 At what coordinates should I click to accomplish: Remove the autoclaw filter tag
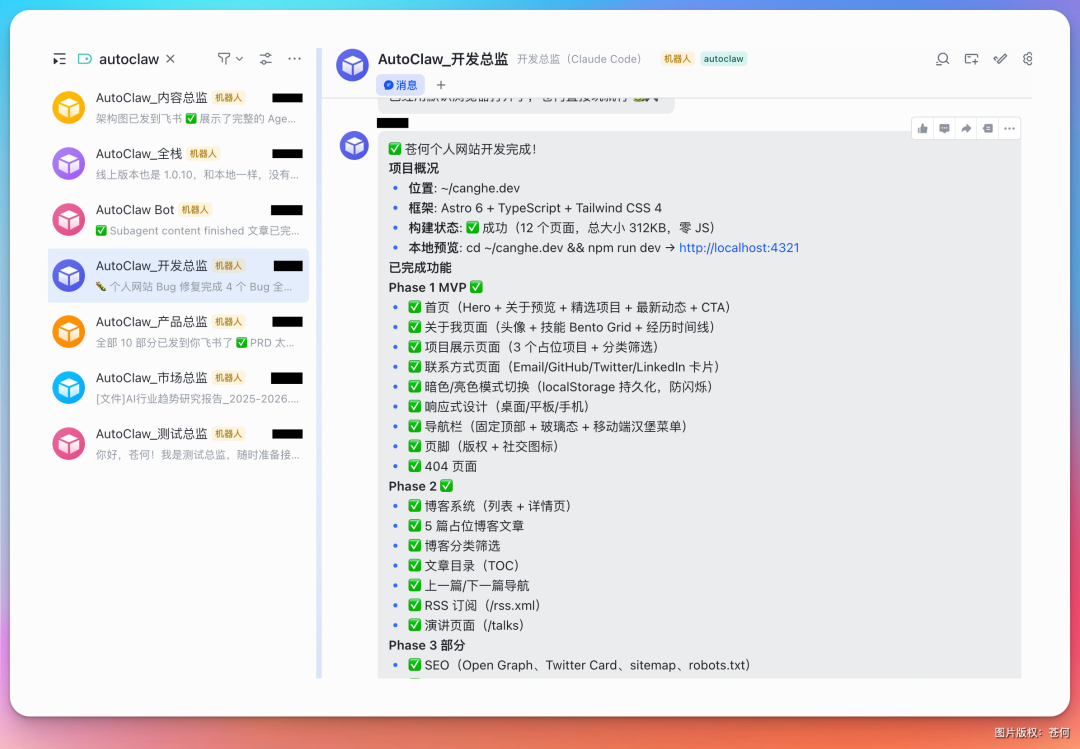click(170, 59)
